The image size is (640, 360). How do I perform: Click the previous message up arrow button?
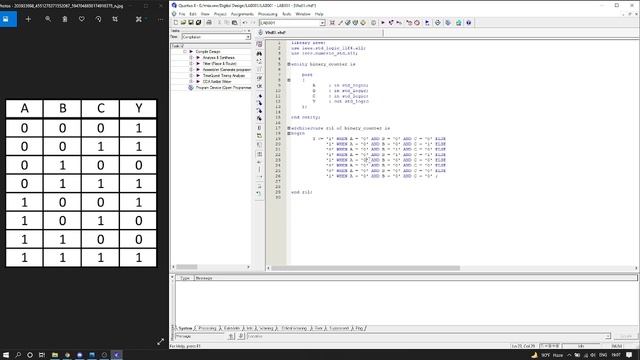(x=231, y=336)
